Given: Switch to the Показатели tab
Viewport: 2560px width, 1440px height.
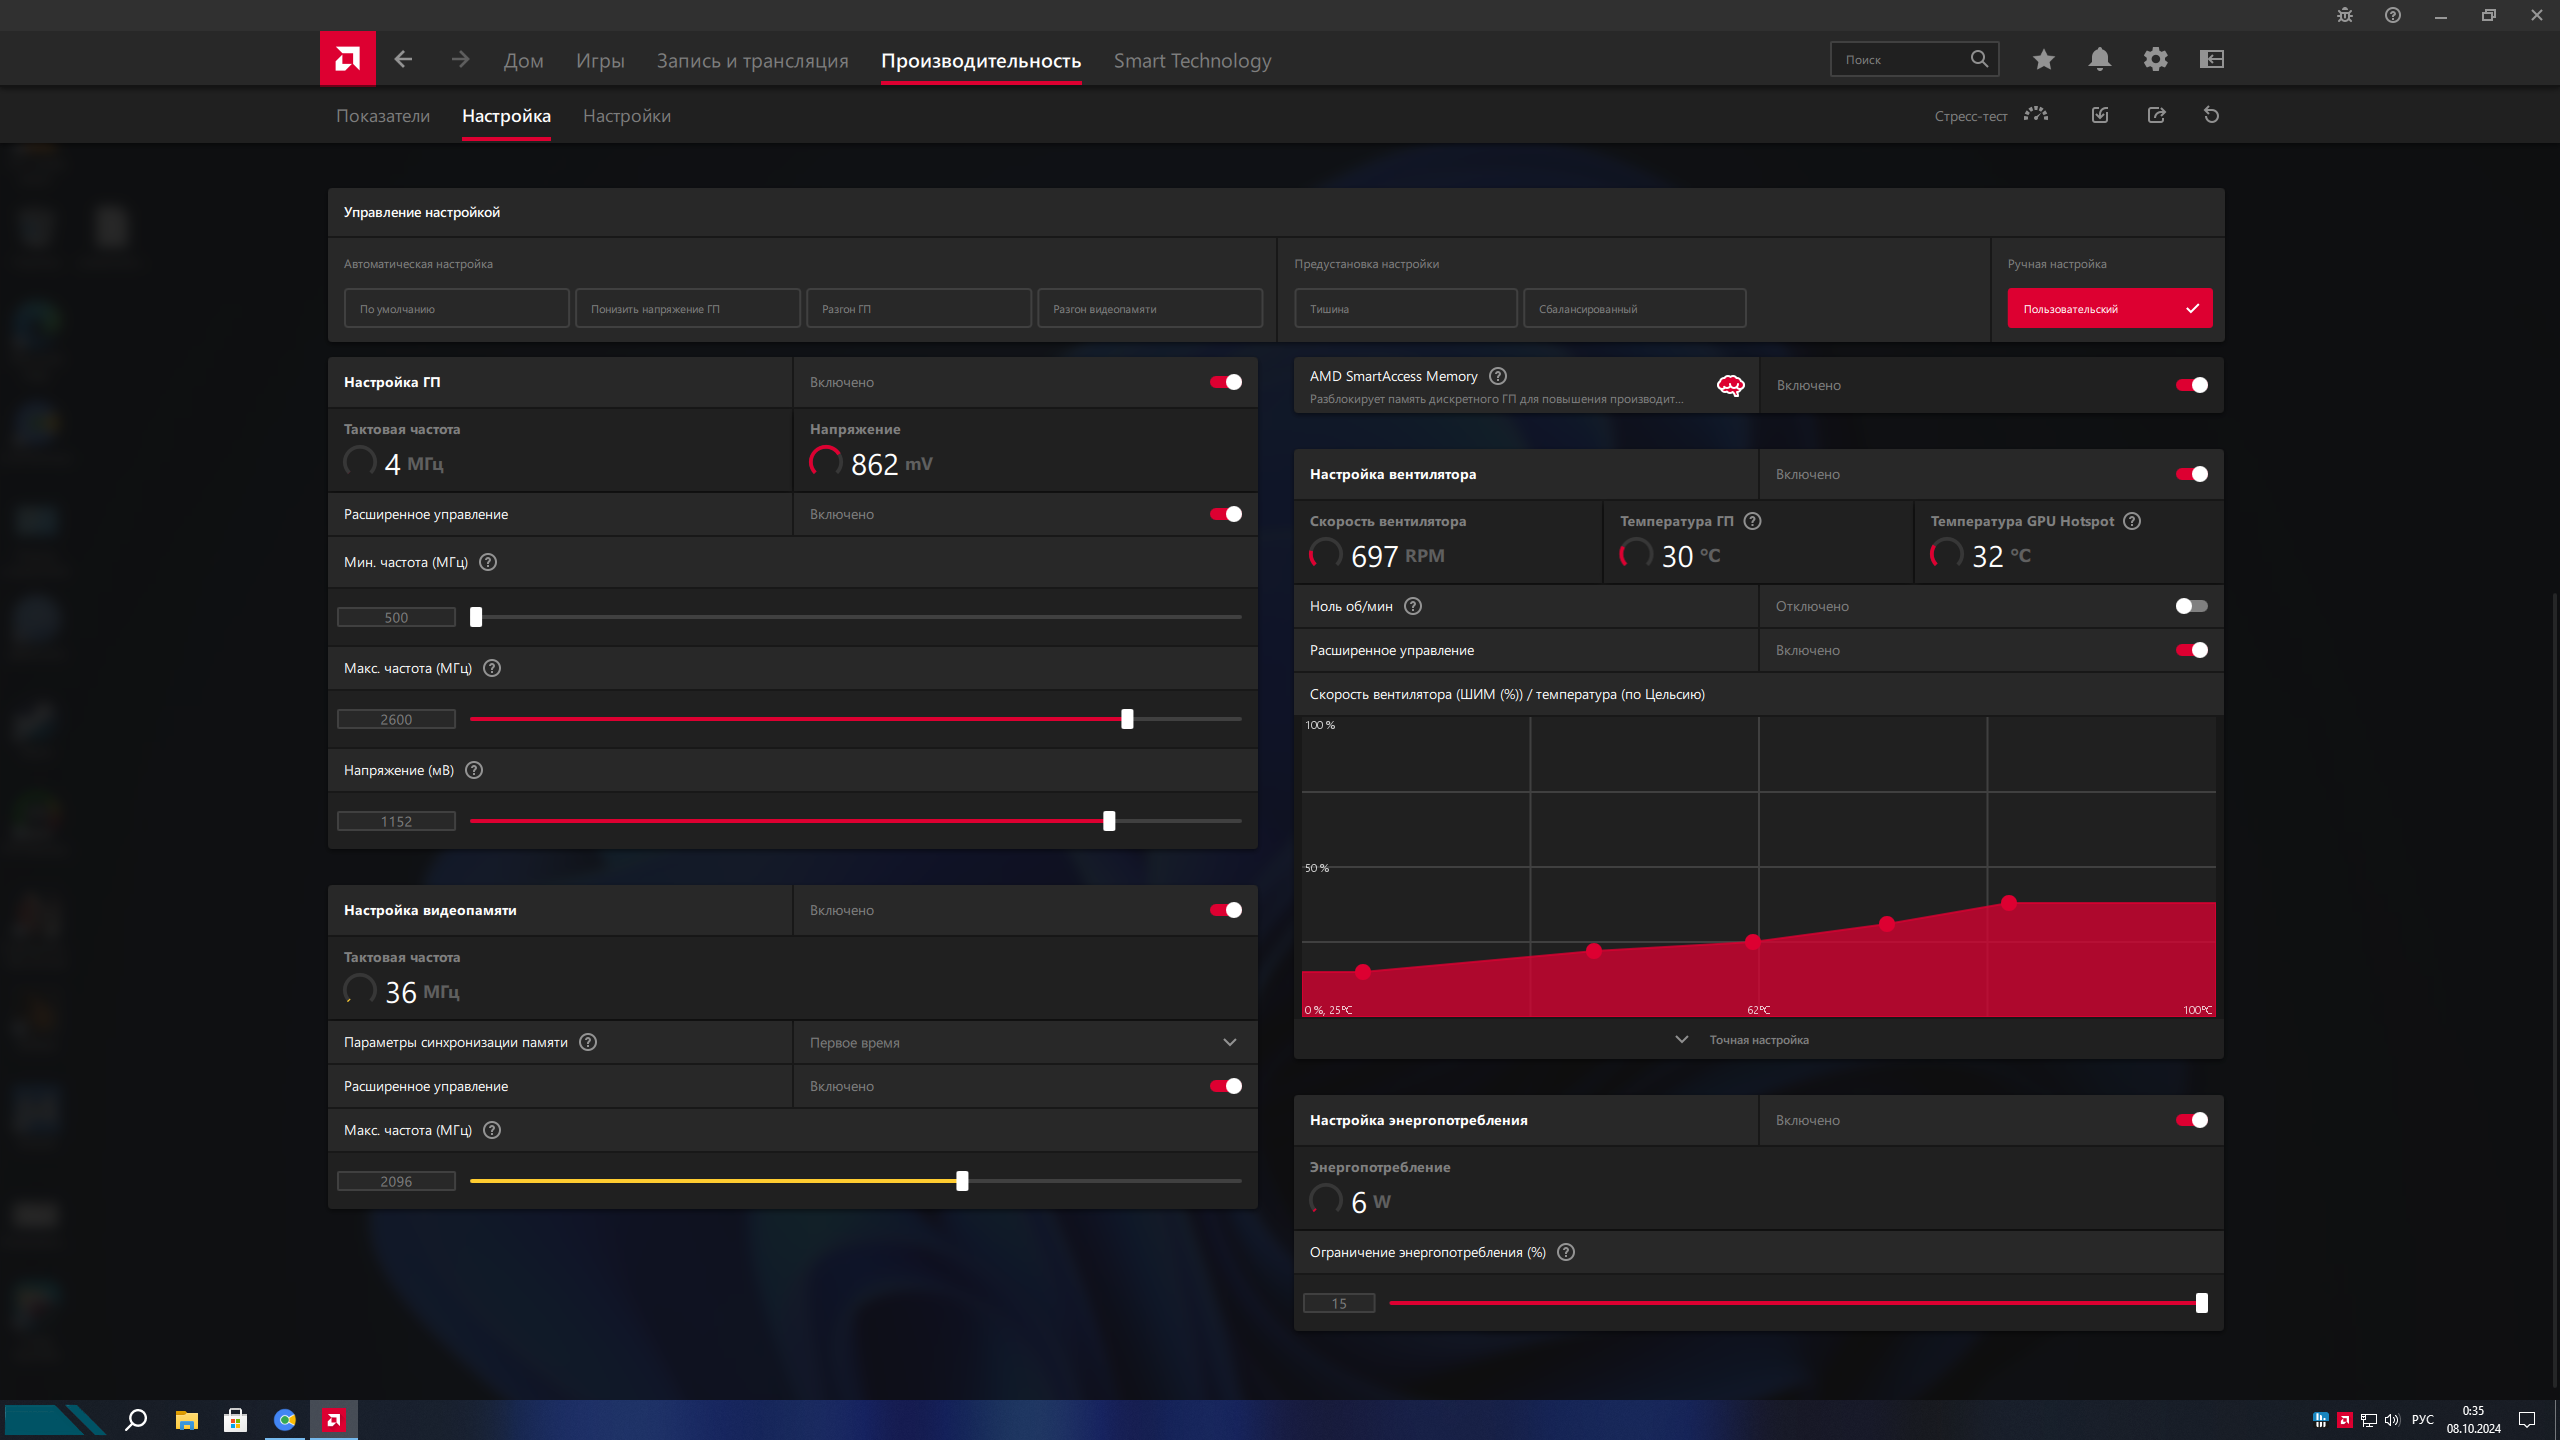Looking at the screenshot, I should pos(383,116).
